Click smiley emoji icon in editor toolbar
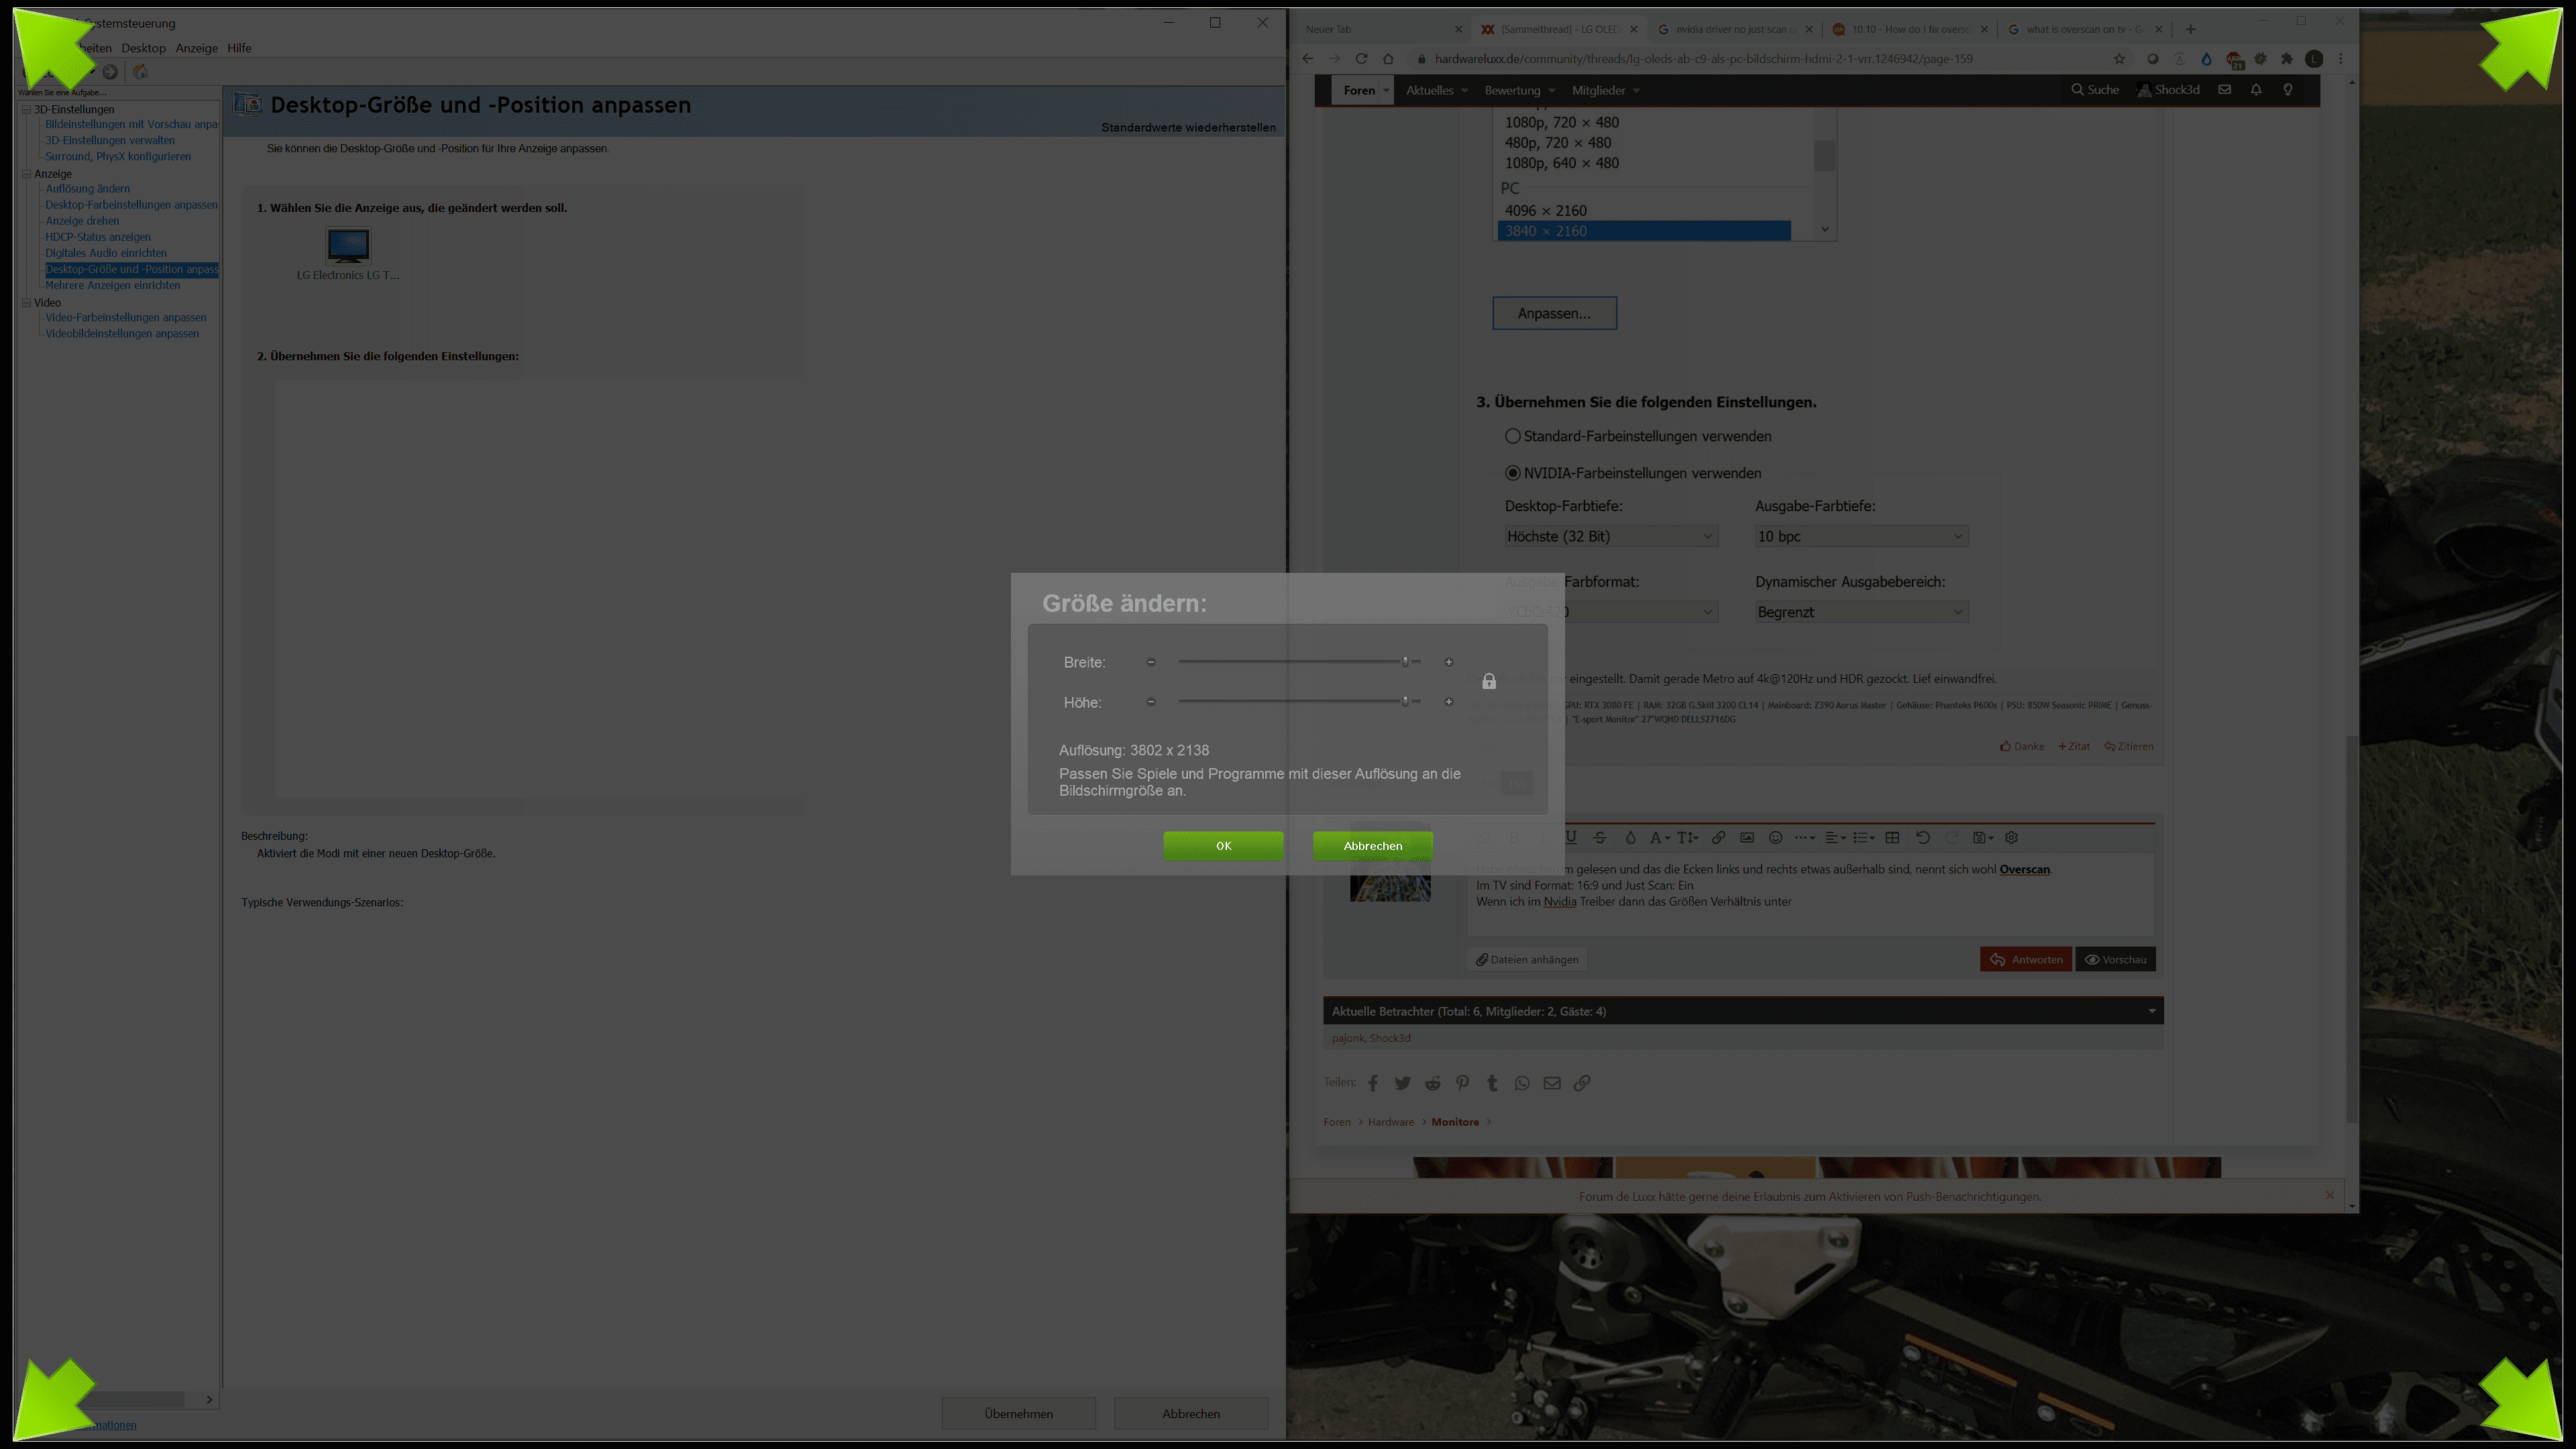Screen dimensions: 2576x1449 click(x=1776, y=838)
